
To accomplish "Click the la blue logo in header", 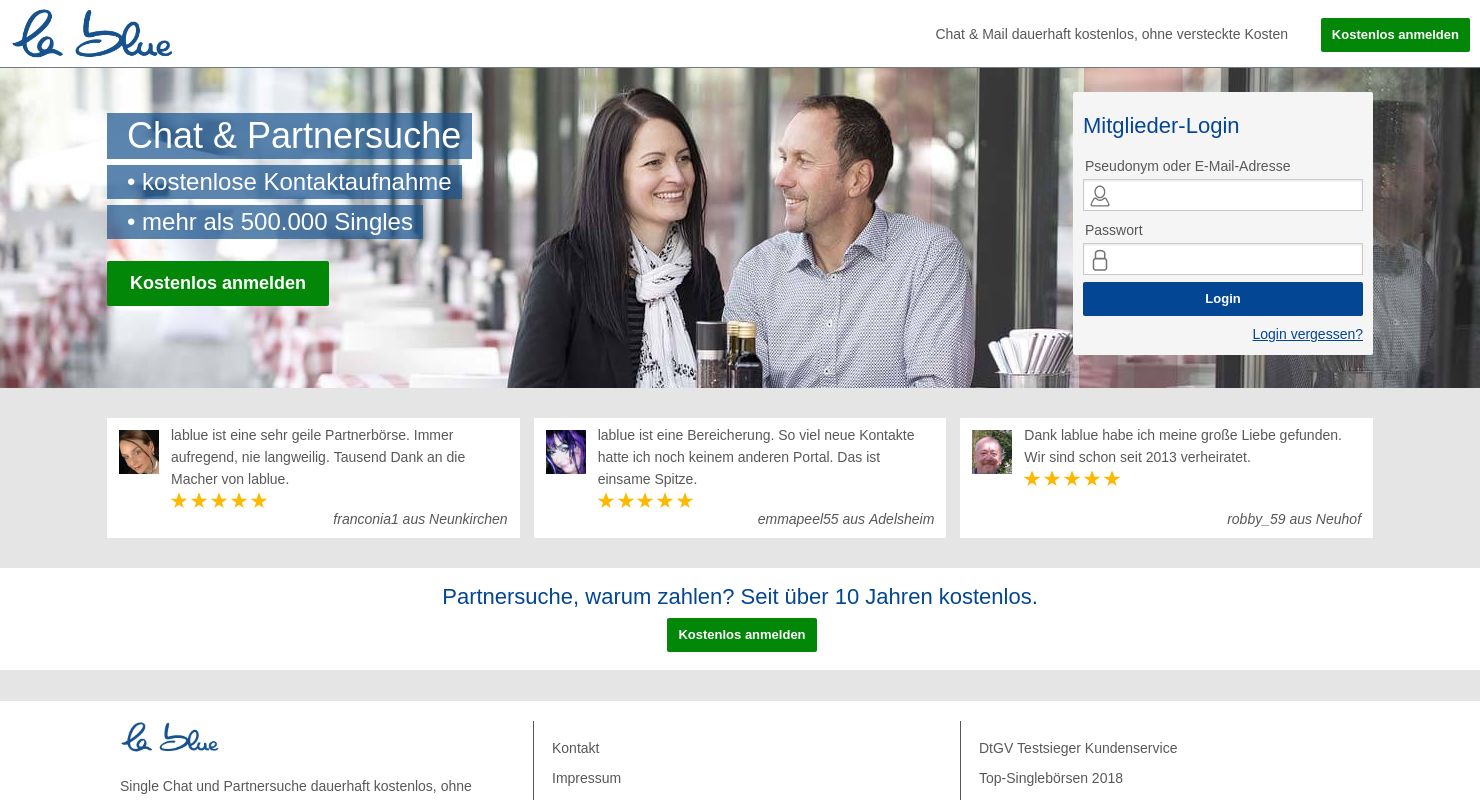I will point(92,34).
